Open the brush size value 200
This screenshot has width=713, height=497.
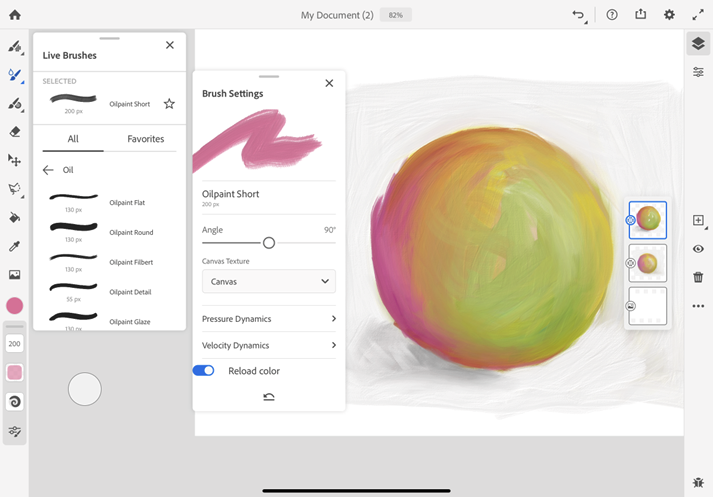15,344
